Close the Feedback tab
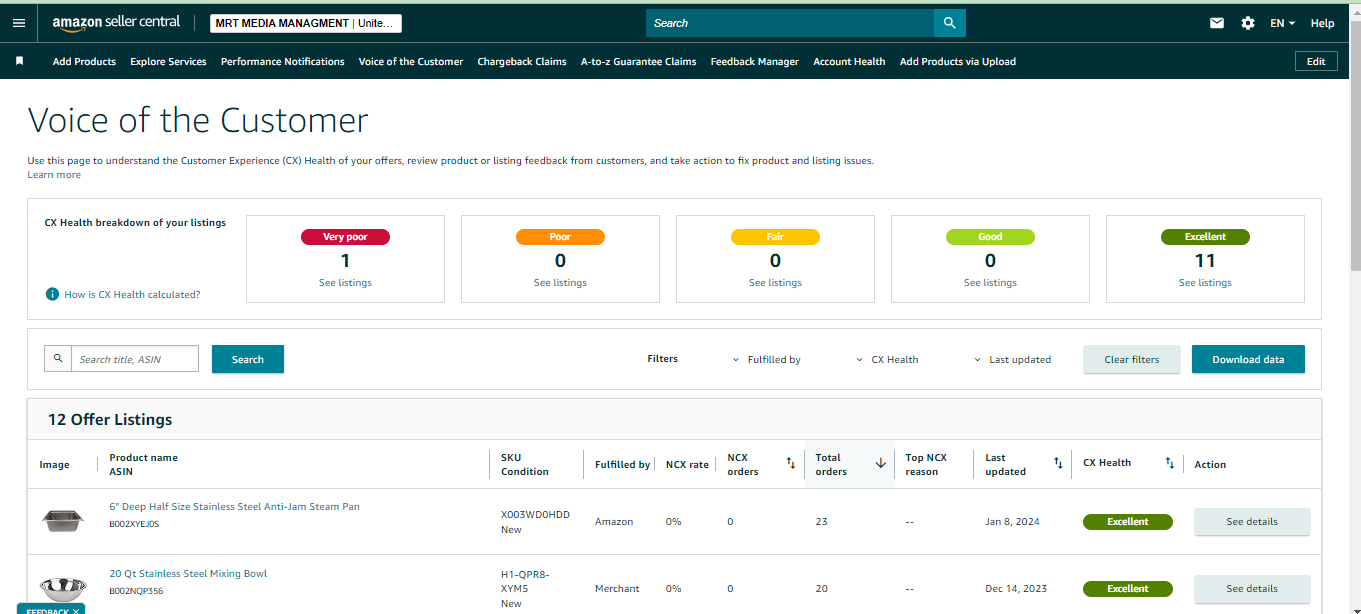The height and width of the screenshot is (614, 1361). (x=76, y=611)
